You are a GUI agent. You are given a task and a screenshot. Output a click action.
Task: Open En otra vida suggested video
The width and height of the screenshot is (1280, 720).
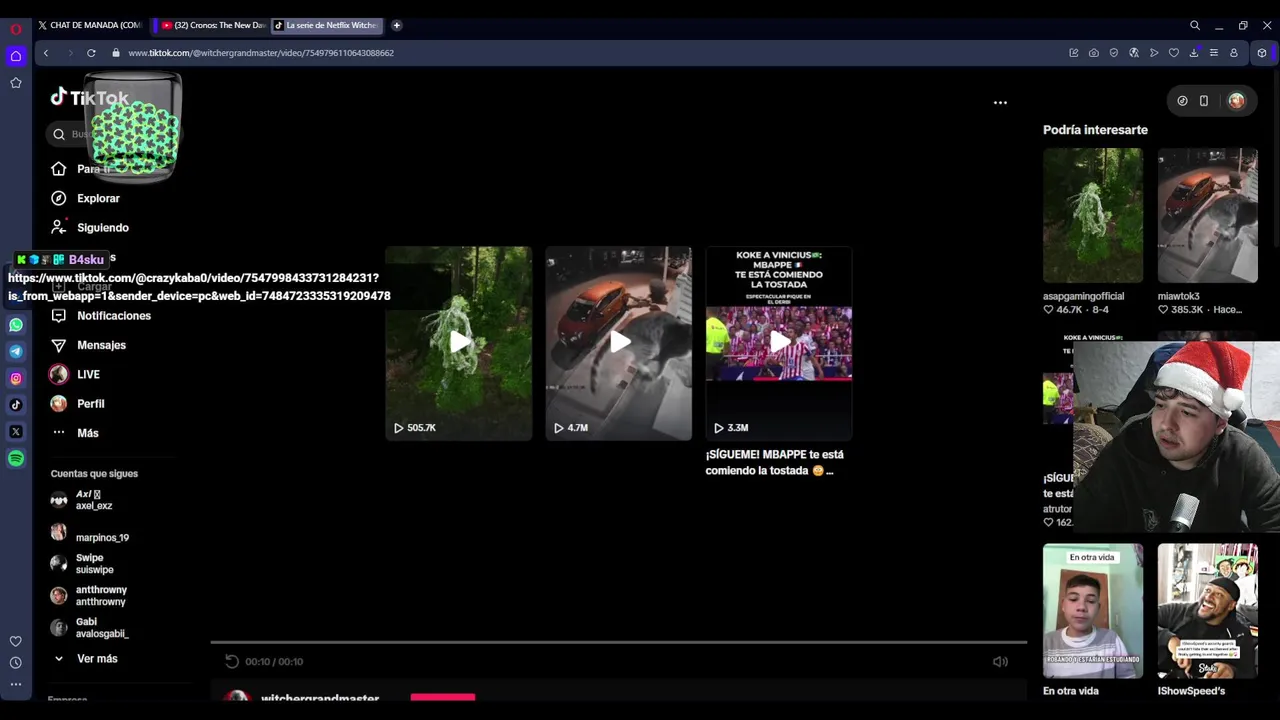click(1093, 611)
